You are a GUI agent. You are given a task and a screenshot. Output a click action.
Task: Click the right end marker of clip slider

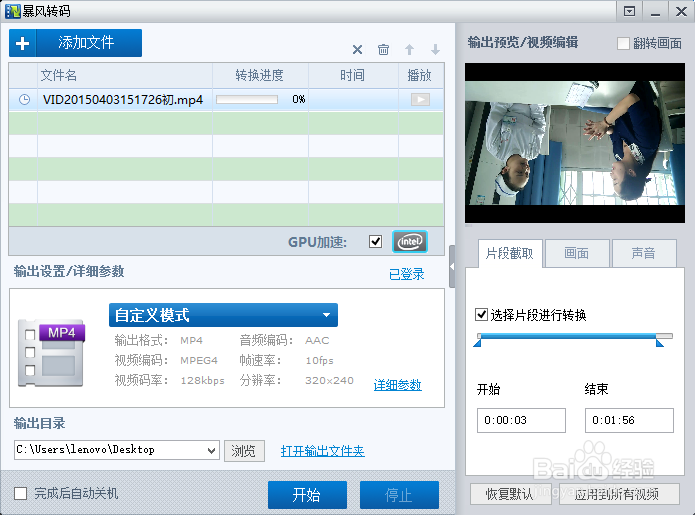pyautogui.click(x=660, y=343)
